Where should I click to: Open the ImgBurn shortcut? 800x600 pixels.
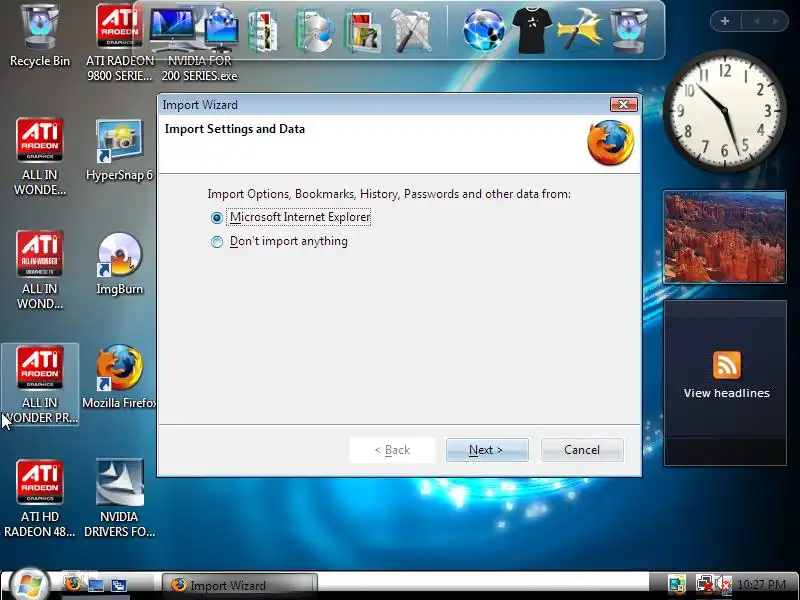(119, 264)
